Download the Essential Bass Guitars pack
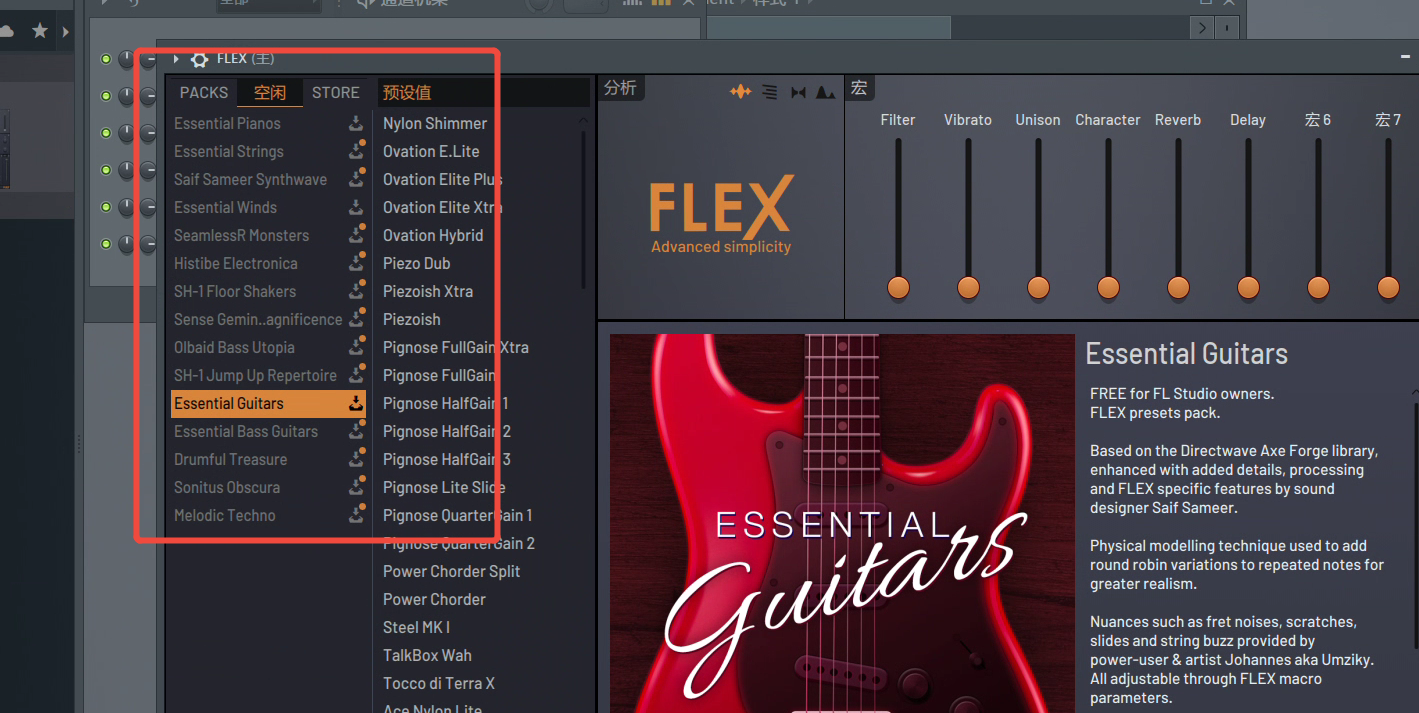This screenshot has width=1419, height=713. click(x=355, y=432)
